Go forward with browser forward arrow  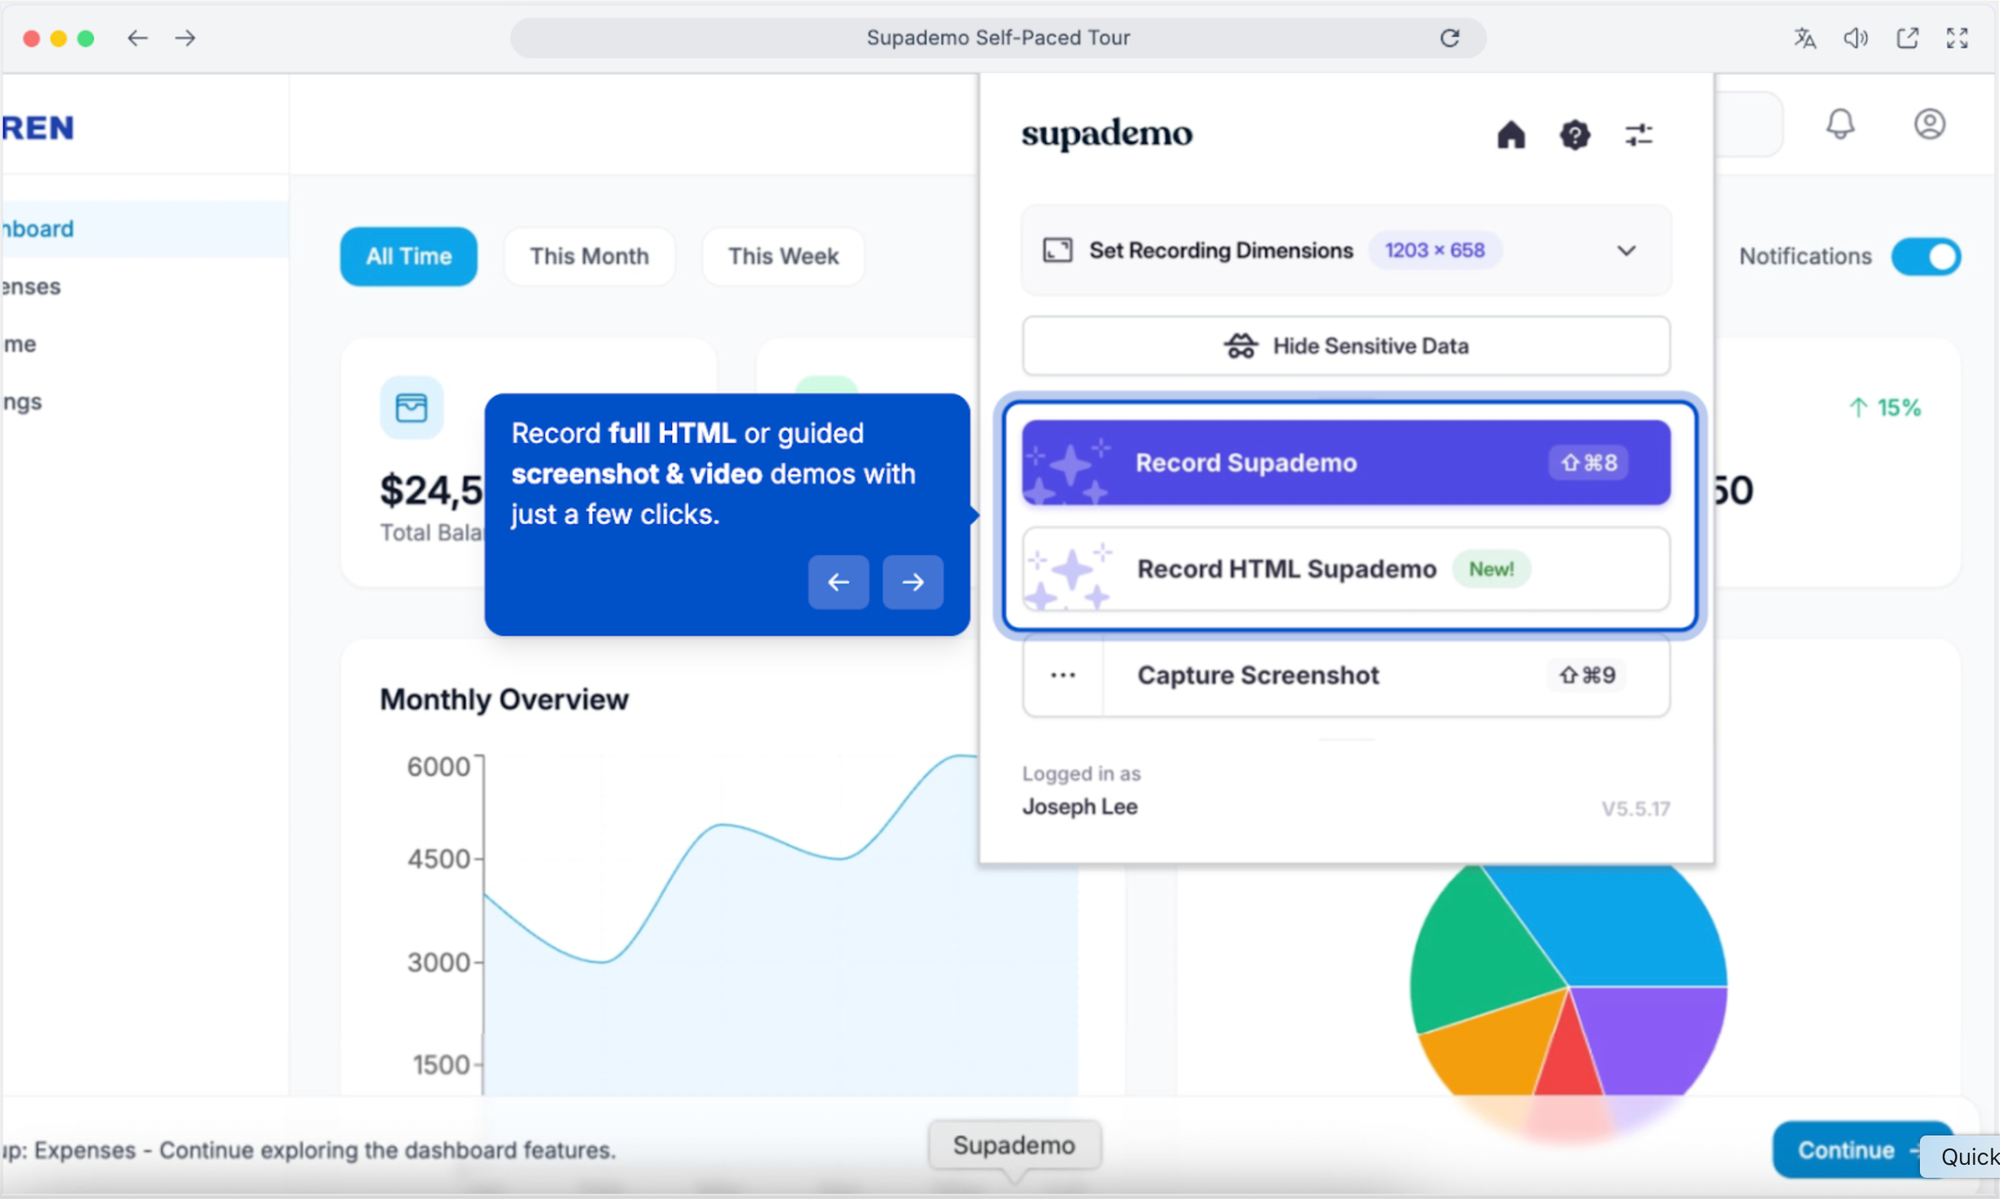point(185,38)
